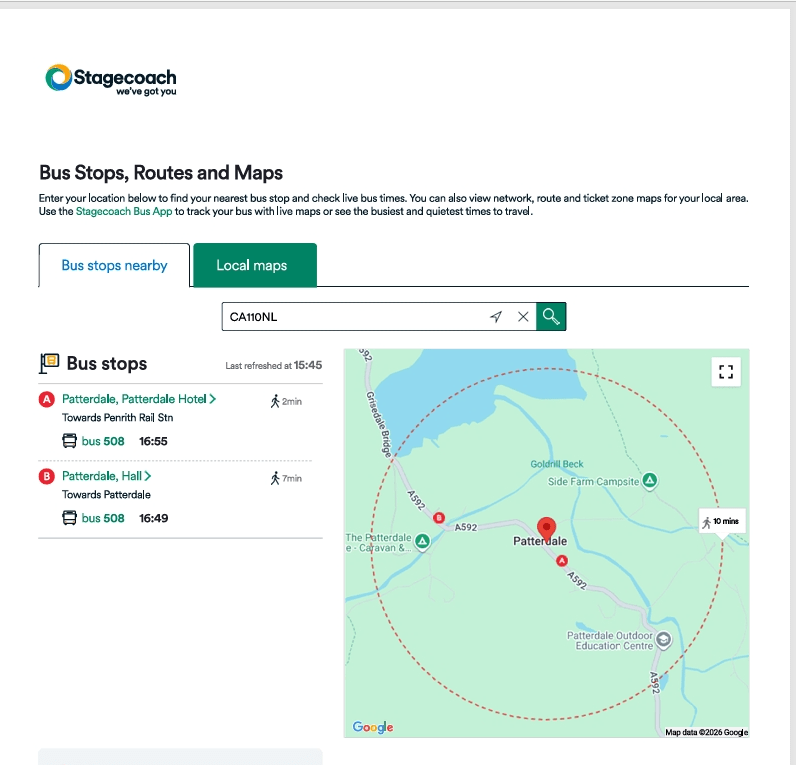
Task: Click the Patterdale Caravan campsite icon
Action: click(x=422, y=542)
